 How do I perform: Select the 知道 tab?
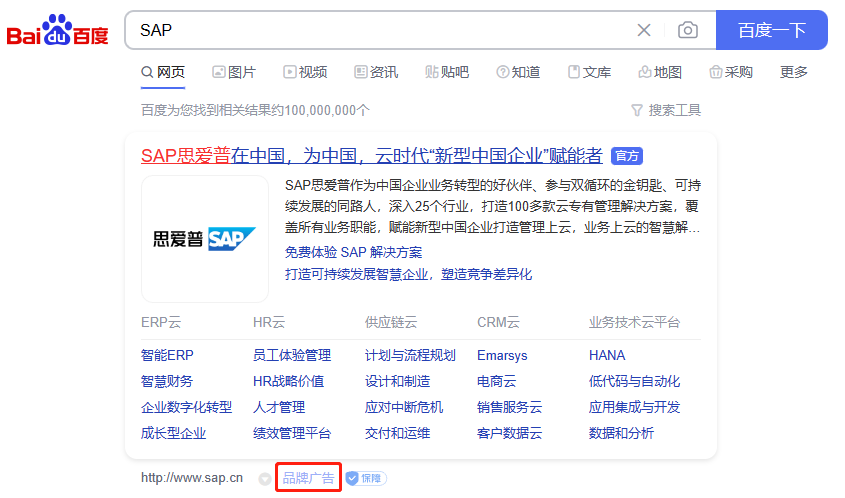tap(518, 72)
